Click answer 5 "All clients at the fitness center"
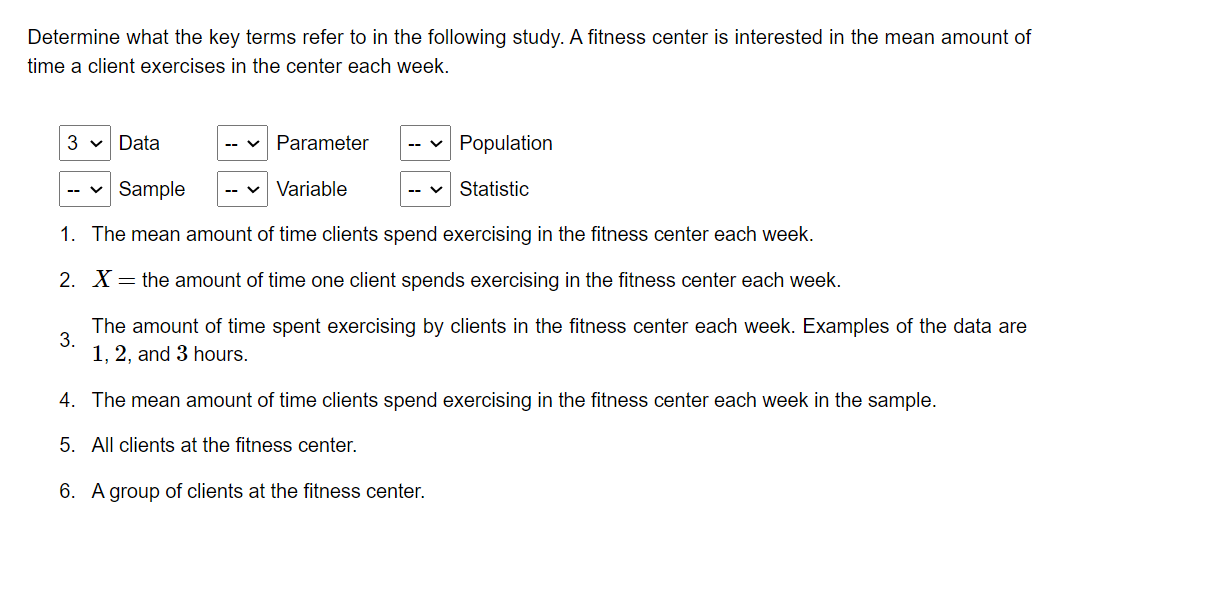This screenshot has width=1227, height=613. [x=225, y=444]
